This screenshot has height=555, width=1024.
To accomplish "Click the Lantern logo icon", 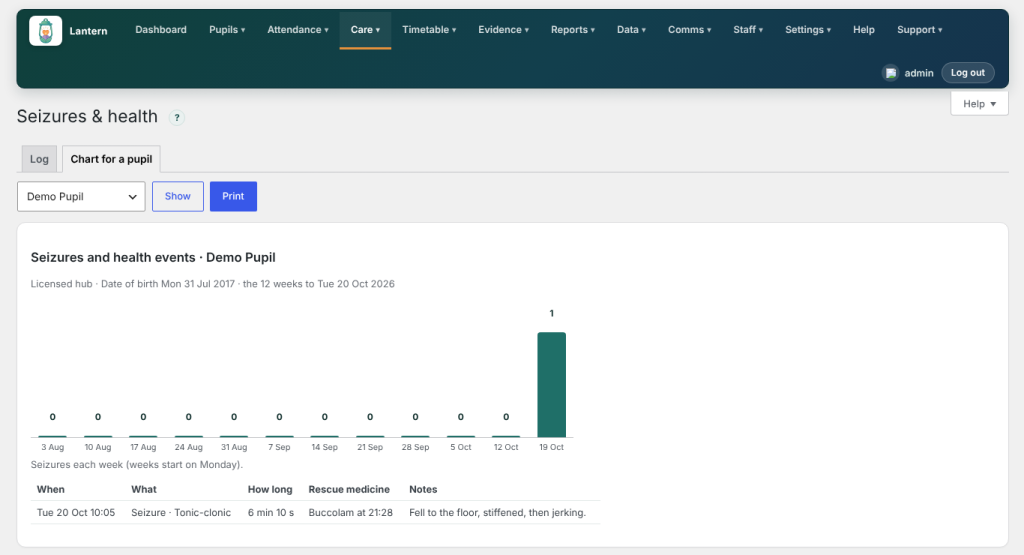I will click(x=46, y=31).
